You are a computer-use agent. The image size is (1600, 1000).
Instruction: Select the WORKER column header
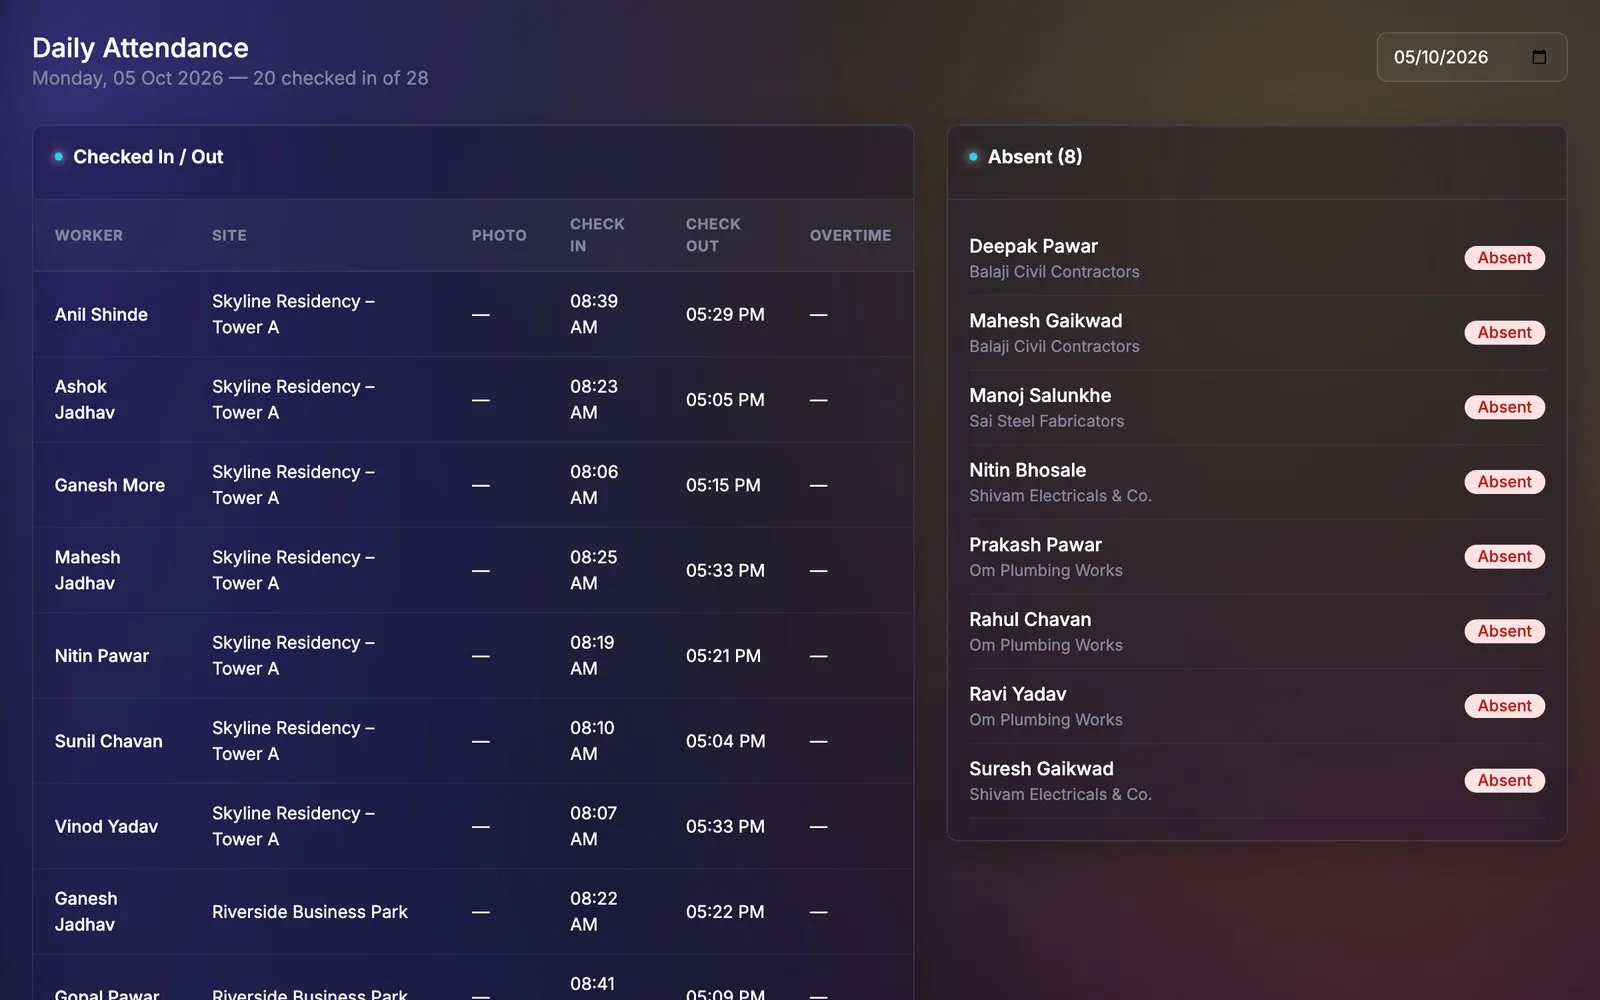[x=89, y=235]
